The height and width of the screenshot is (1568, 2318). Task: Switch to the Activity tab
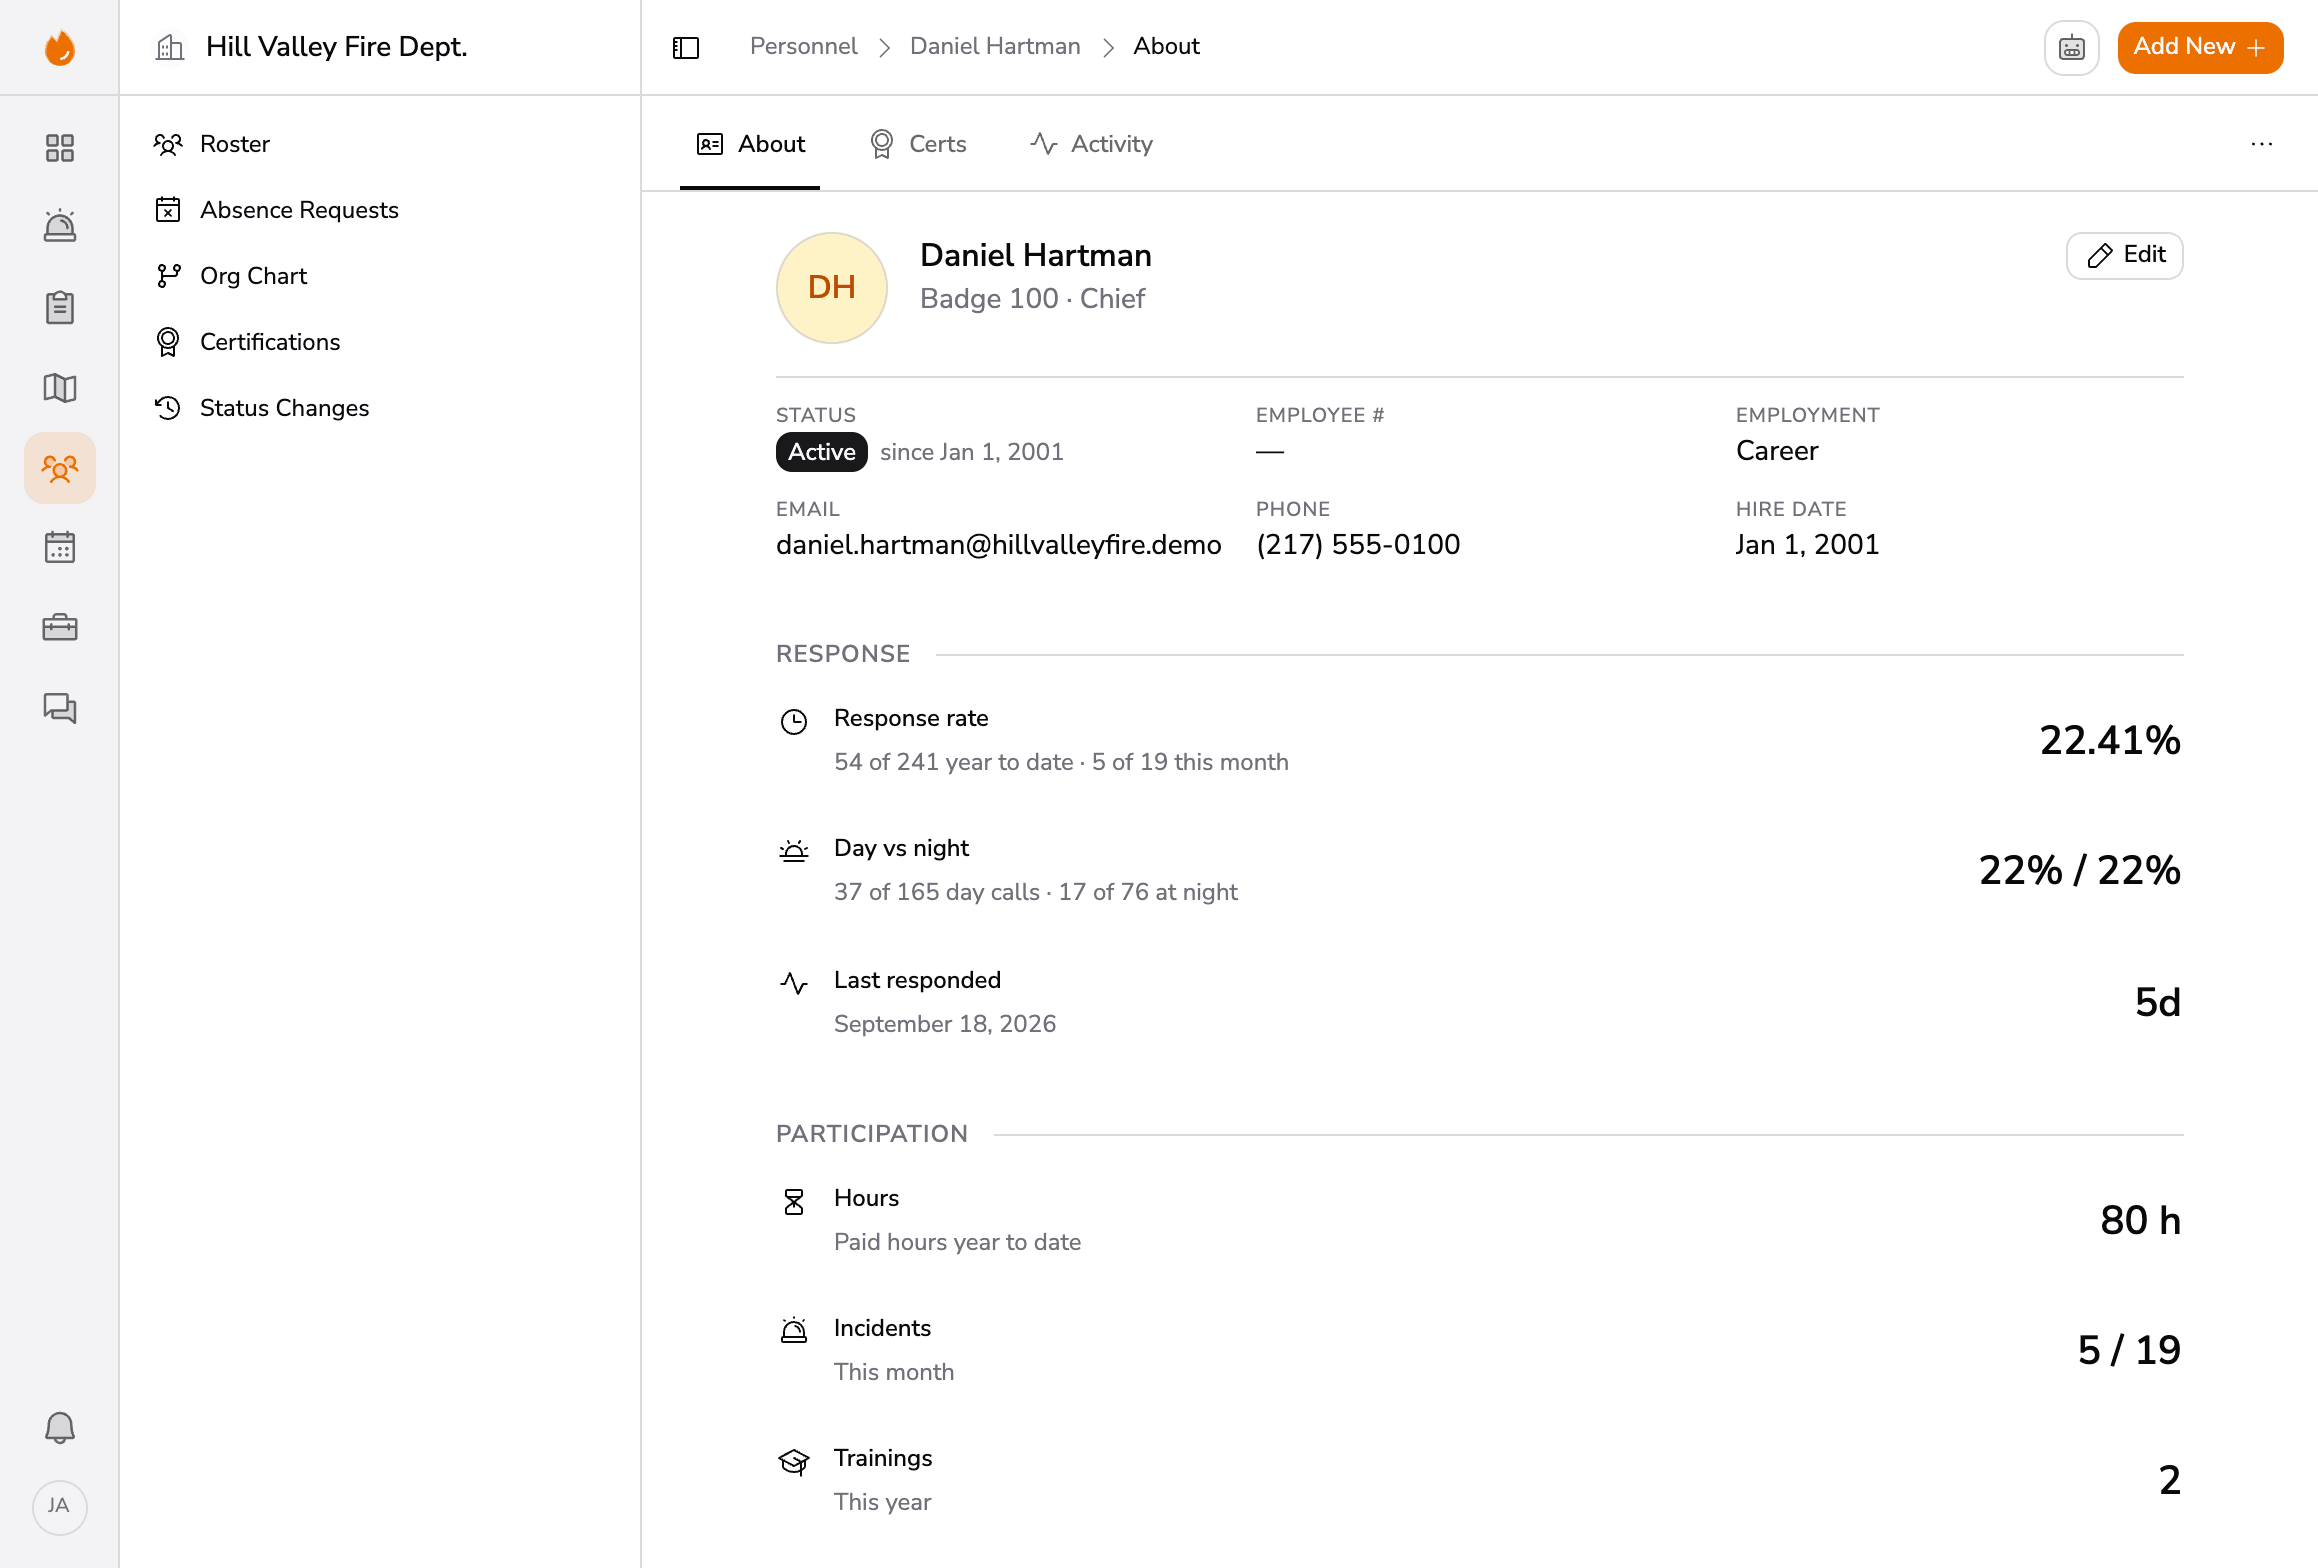point(1091,144)
